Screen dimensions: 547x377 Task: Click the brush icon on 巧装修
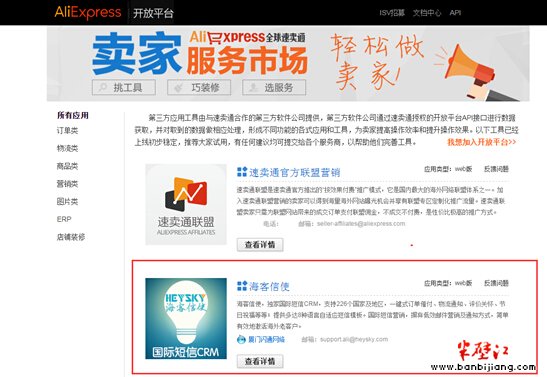point(179,87)
